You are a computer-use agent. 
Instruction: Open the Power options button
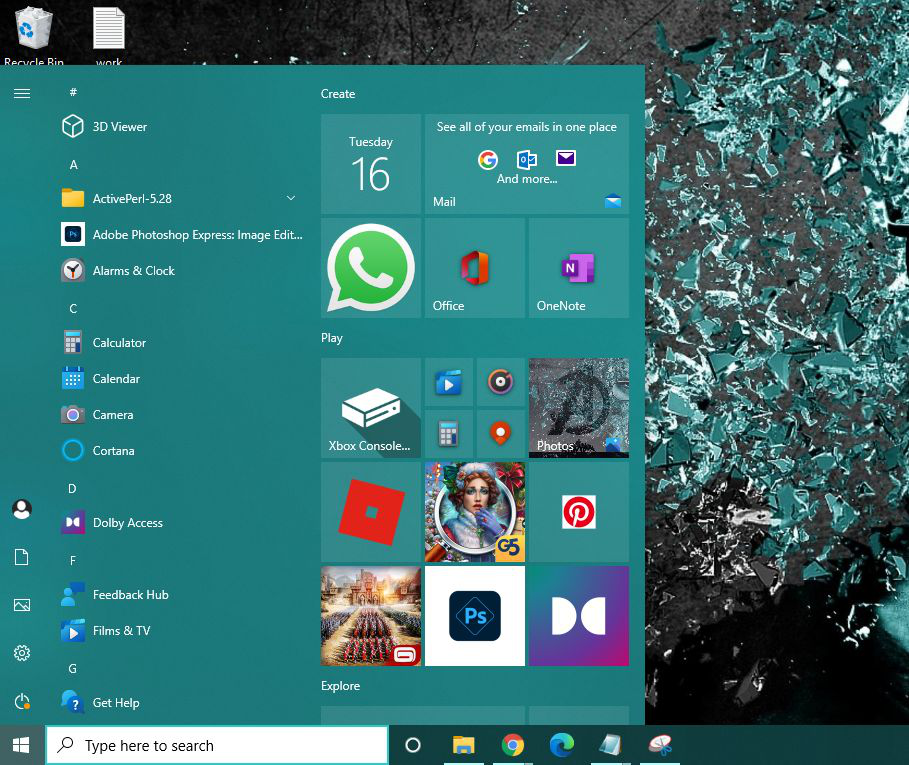click(x=22, y=701)
